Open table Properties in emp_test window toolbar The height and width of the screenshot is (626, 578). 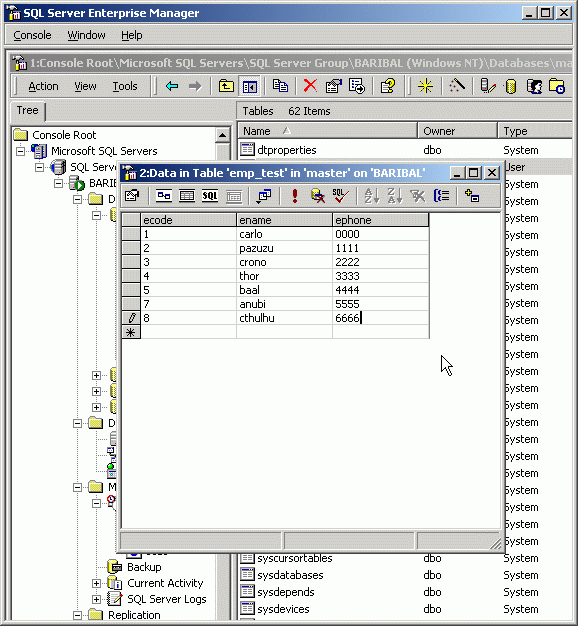click(x=132, y=196)
